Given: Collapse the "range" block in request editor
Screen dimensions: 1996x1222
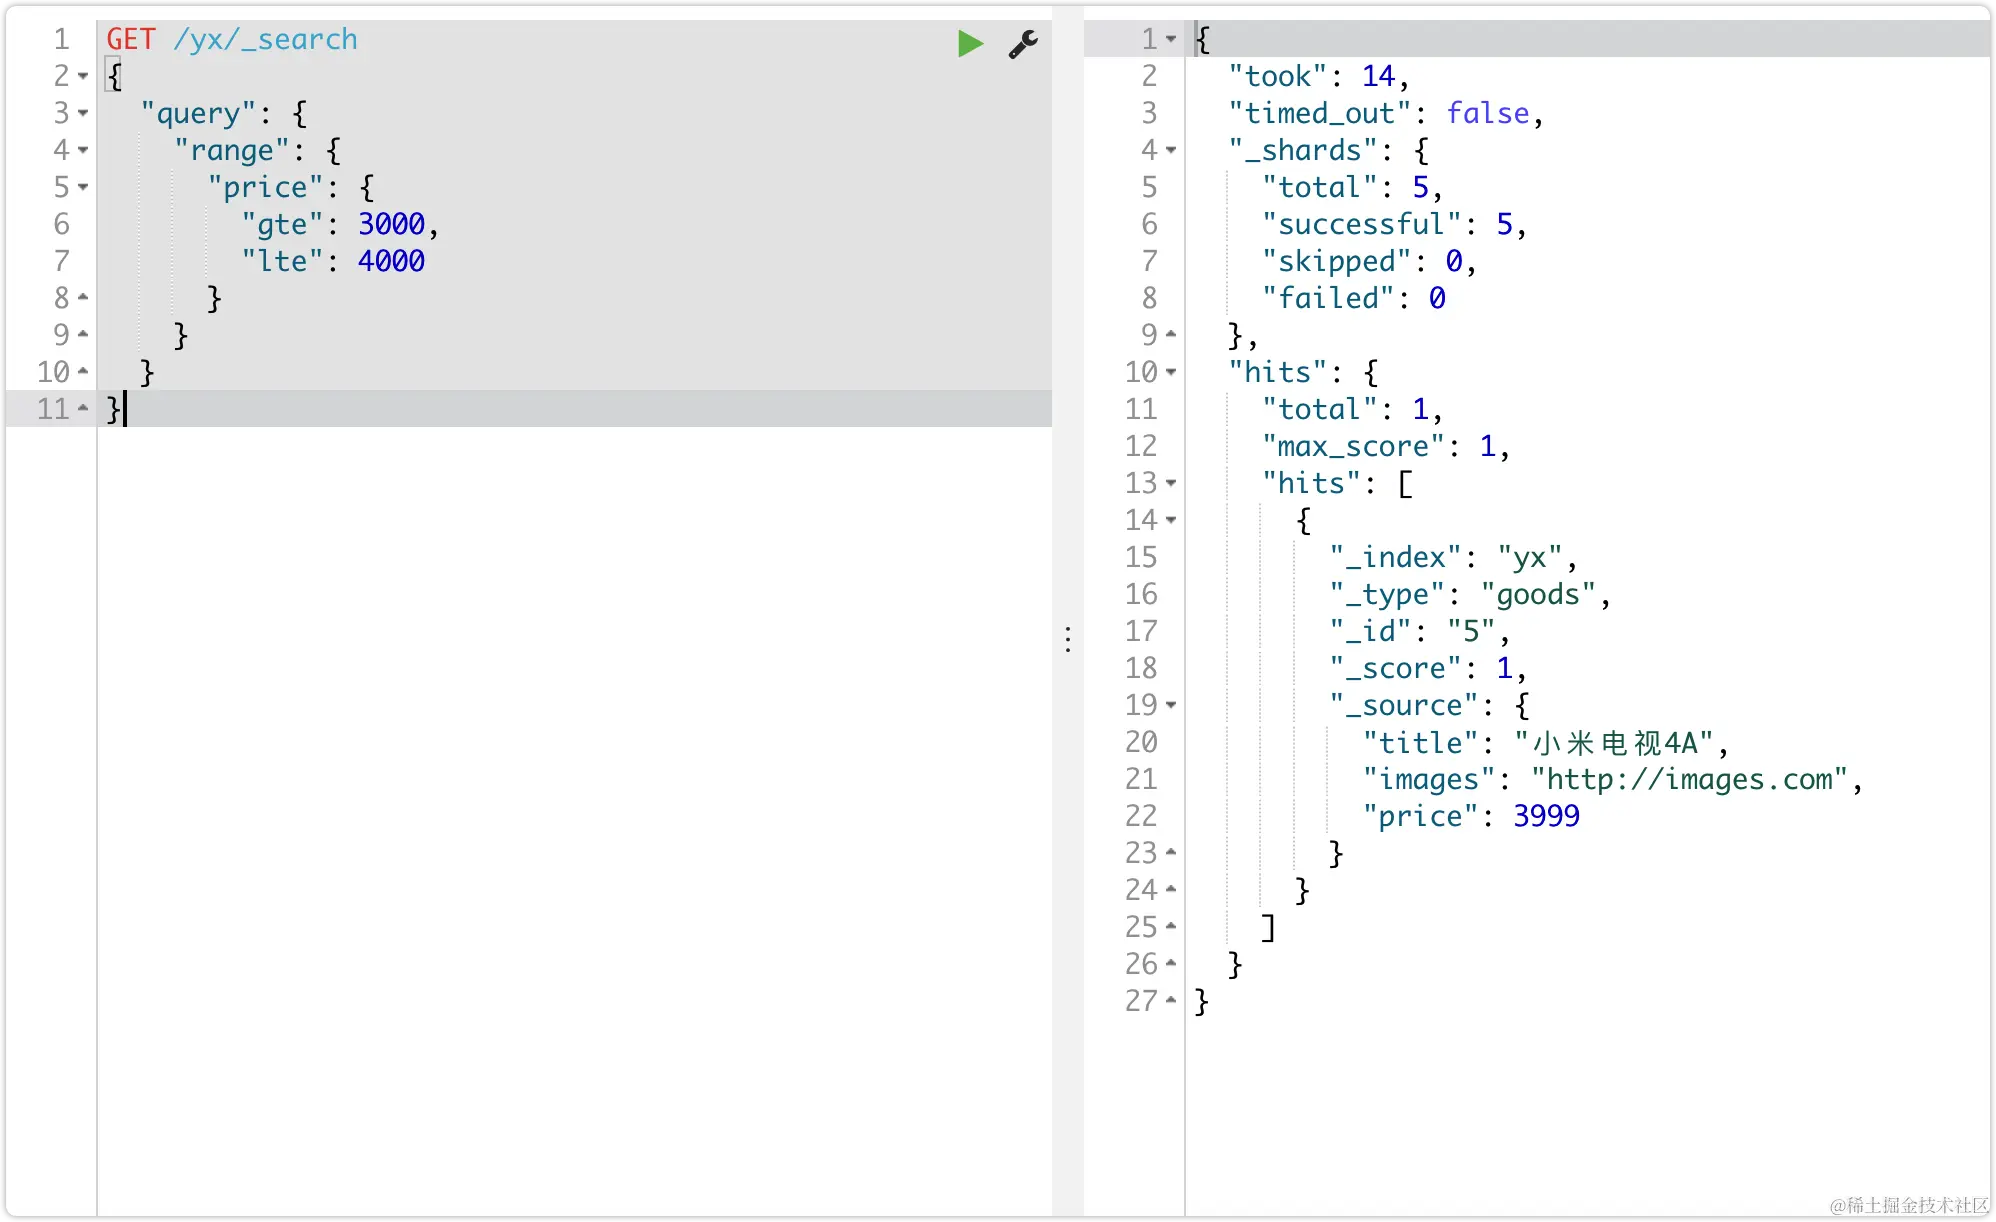Looking at the screenshot, I should 83,150.
